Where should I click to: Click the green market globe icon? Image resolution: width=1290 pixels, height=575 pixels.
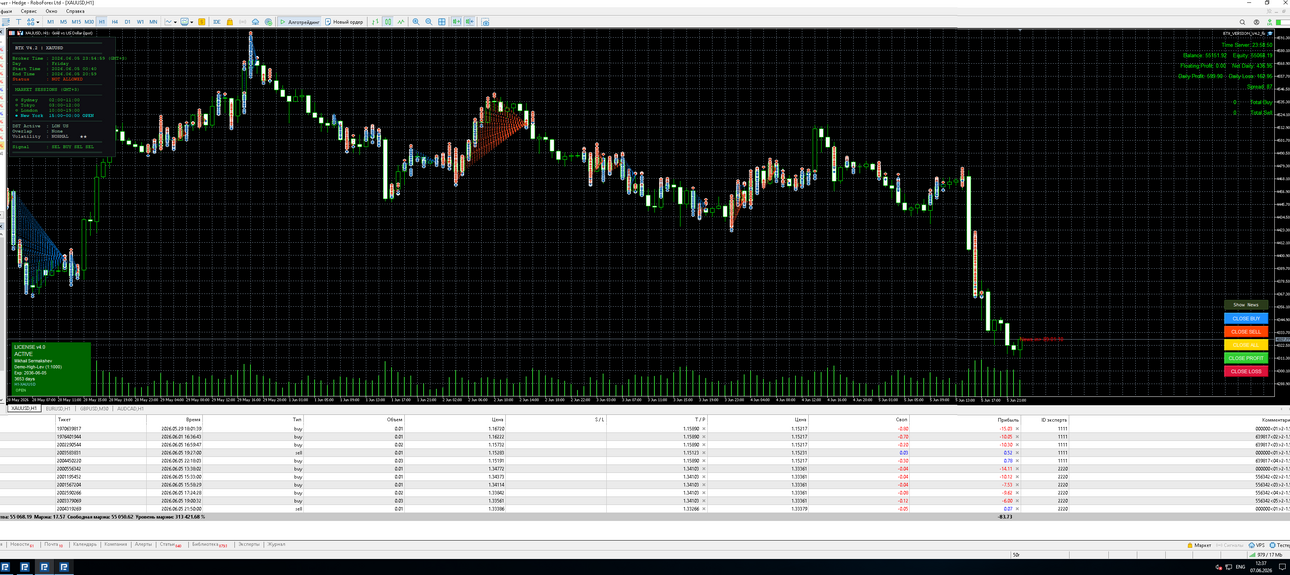pos(268,21)
